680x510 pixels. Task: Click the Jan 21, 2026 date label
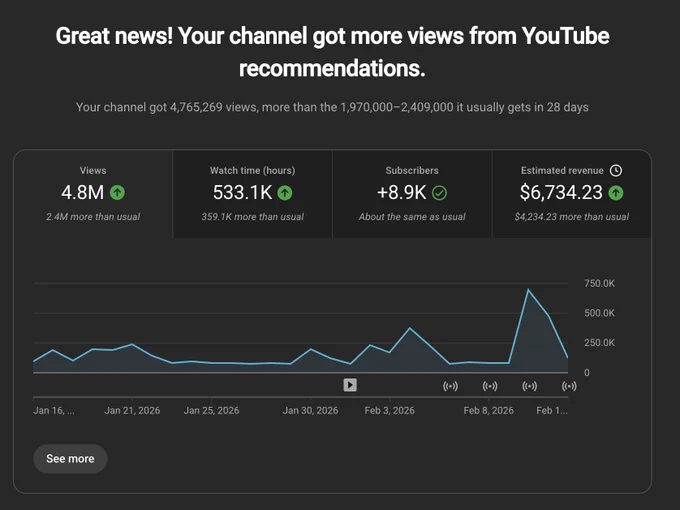click(132, 410)
